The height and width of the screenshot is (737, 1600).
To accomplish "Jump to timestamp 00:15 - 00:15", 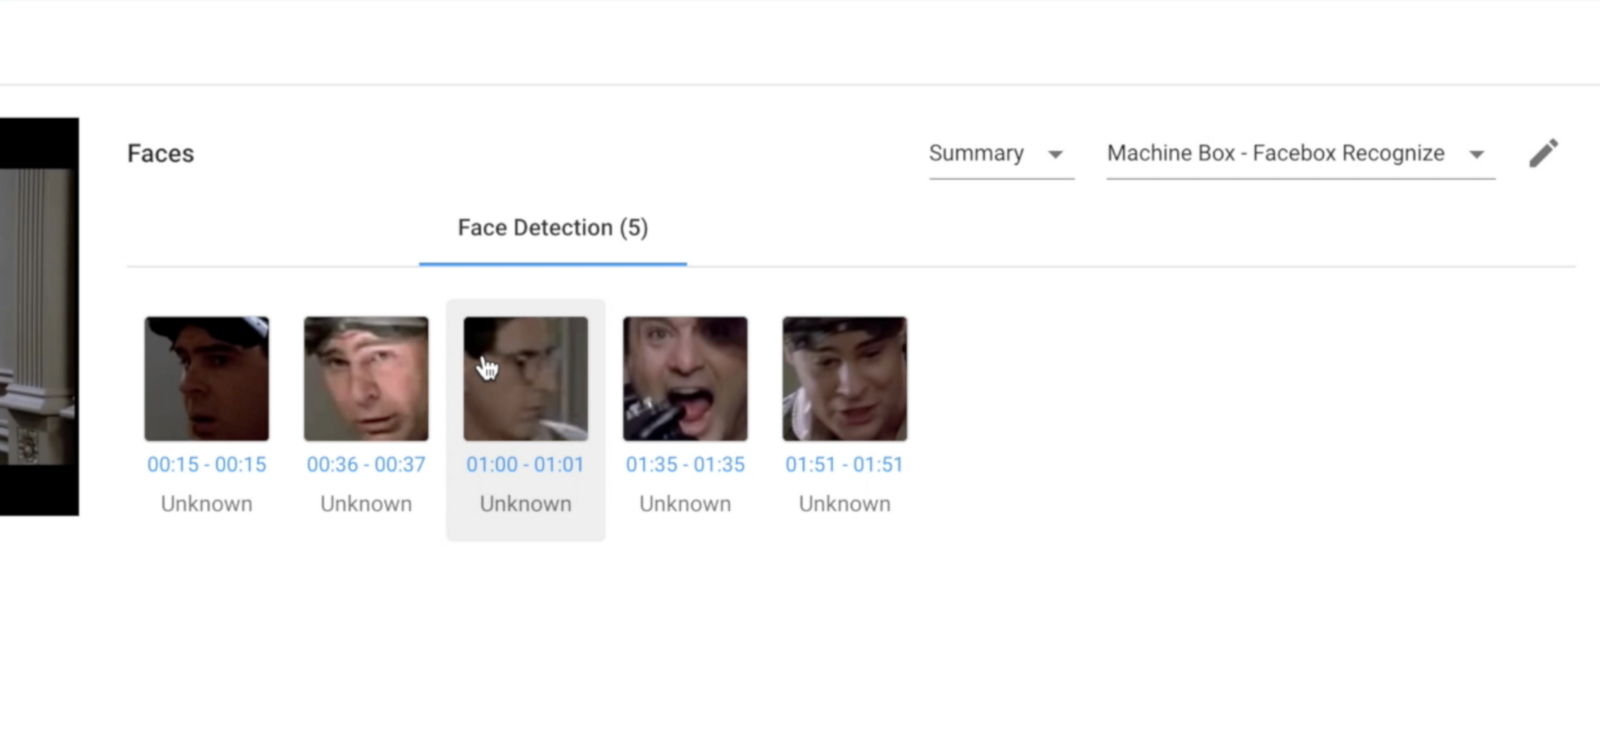I will 207,464.
